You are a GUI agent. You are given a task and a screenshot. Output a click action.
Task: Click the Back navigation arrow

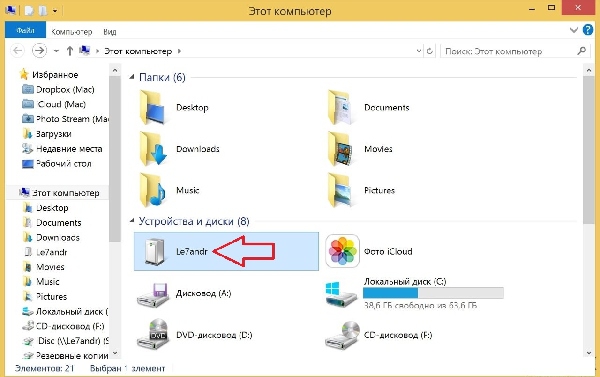(18, 51)
